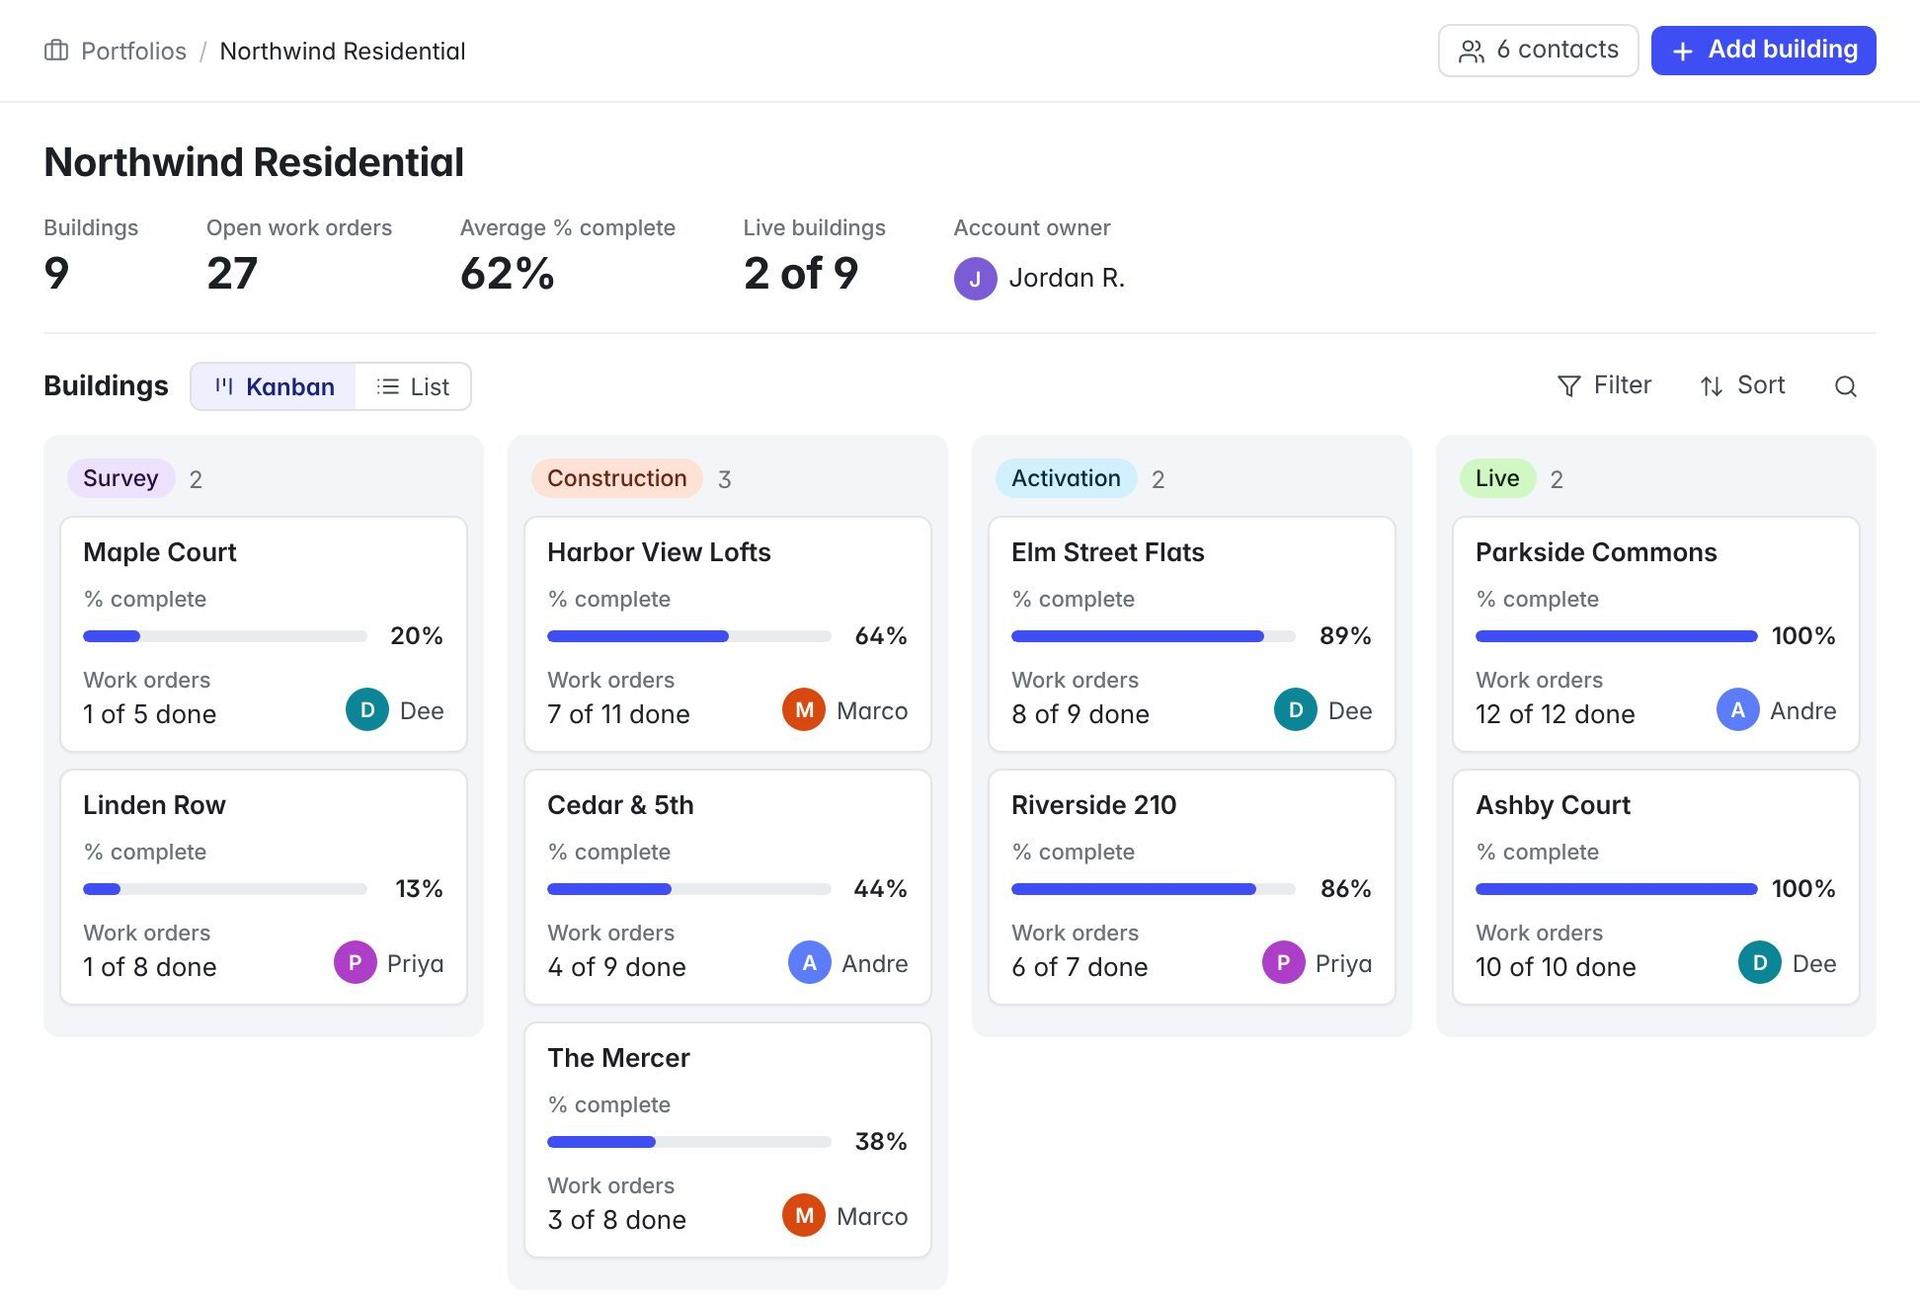Open the Portfolios breadcrumb link
Image resolution: width=1920 pixels, height=1314 pixels.
133,51
